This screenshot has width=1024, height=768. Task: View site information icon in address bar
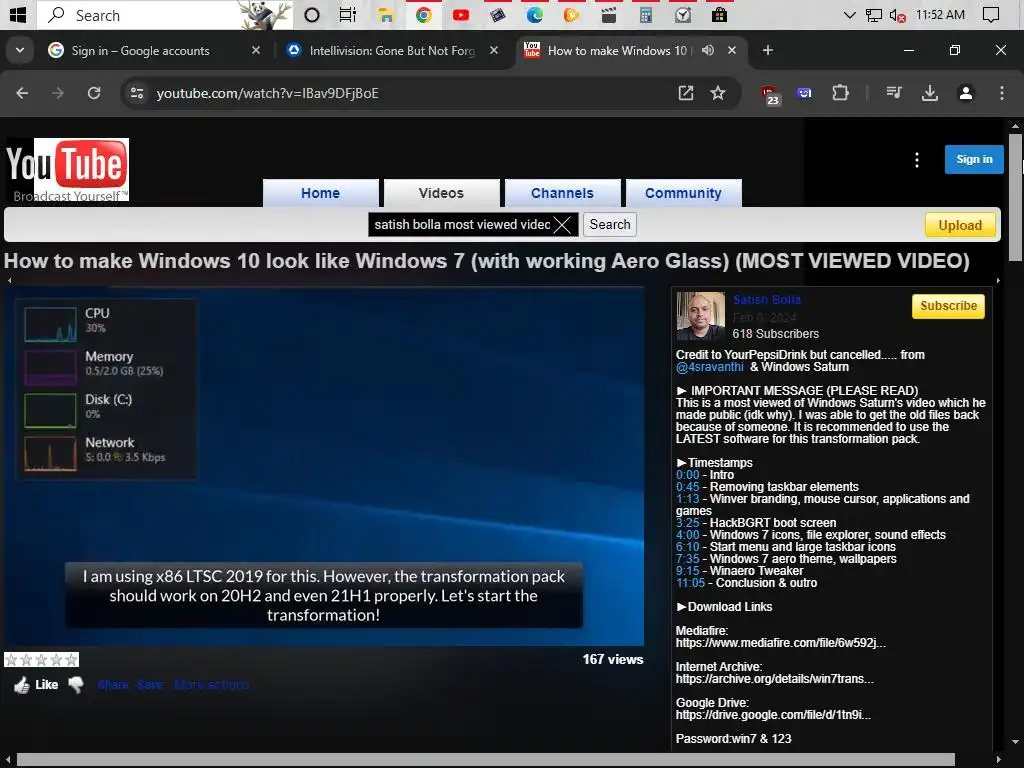(x=137, y=93)
